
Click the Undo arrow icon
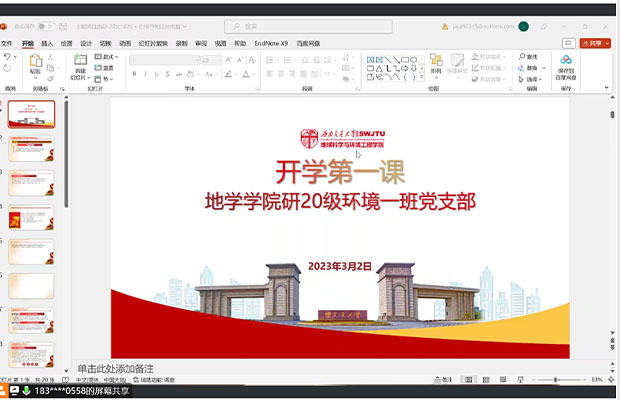click(8, 58)
